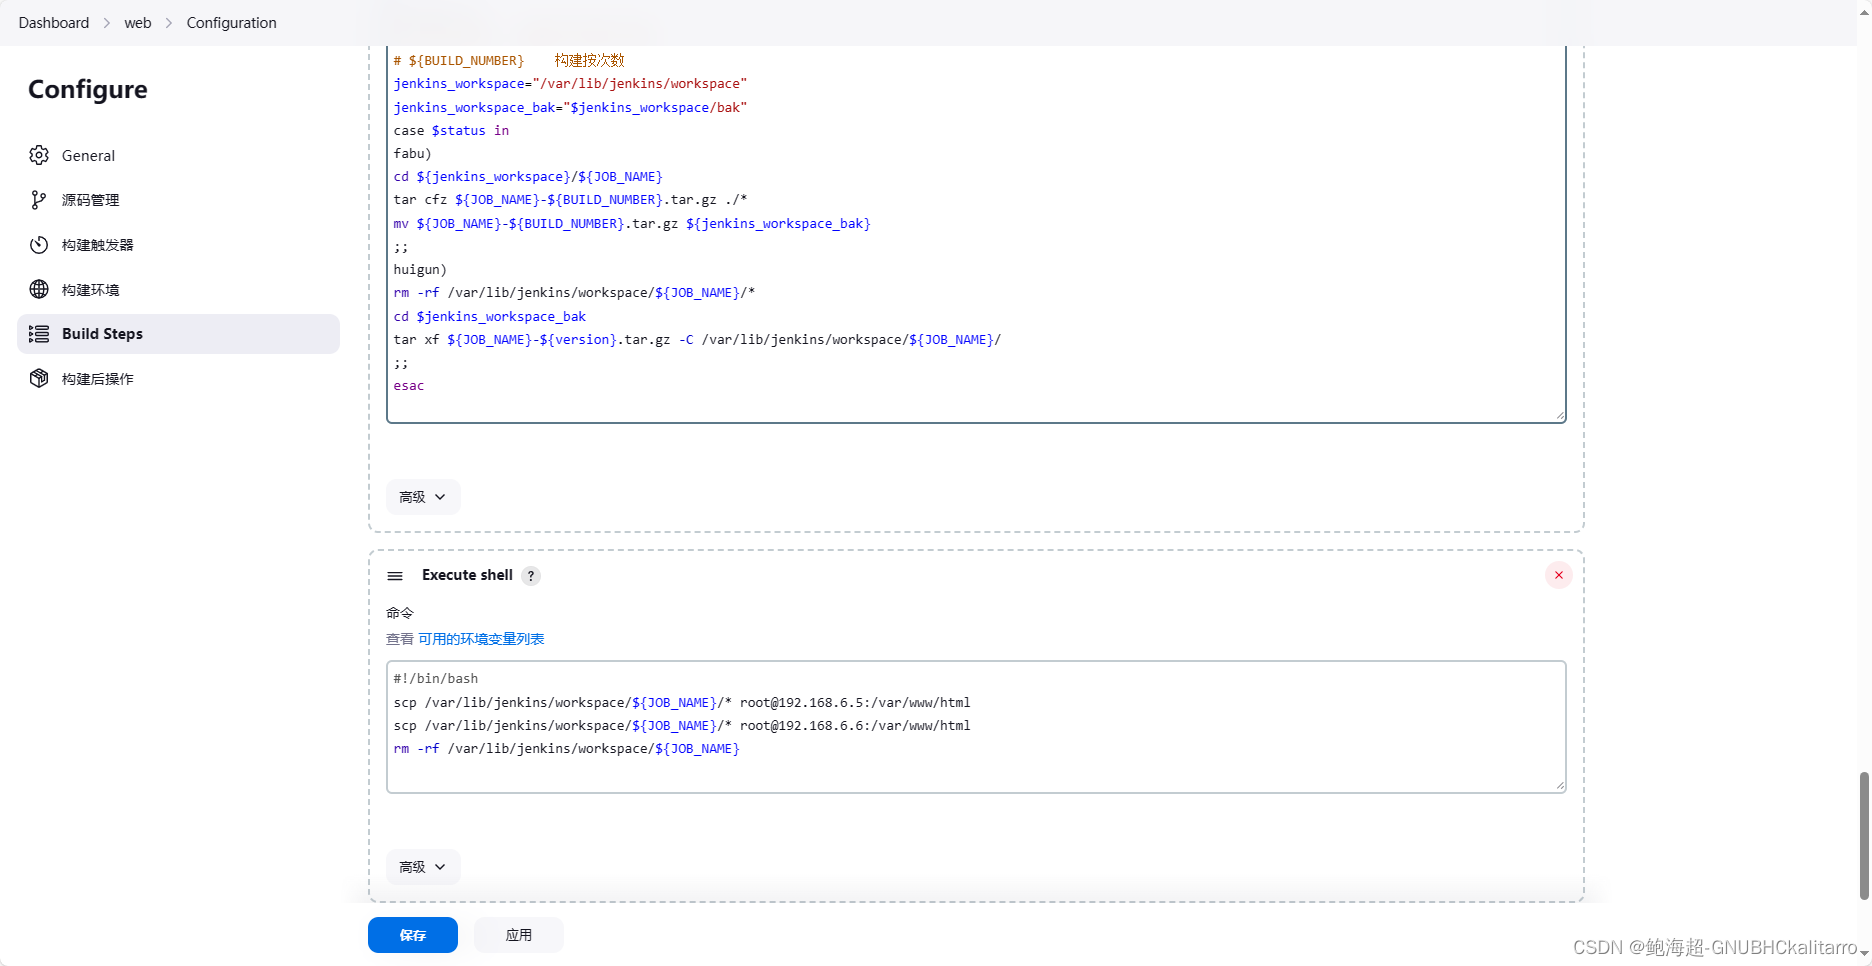The height and width of the screenshot is (966, 1872).
Task: Go to 构建后操作 section
Action: point(178,378)
